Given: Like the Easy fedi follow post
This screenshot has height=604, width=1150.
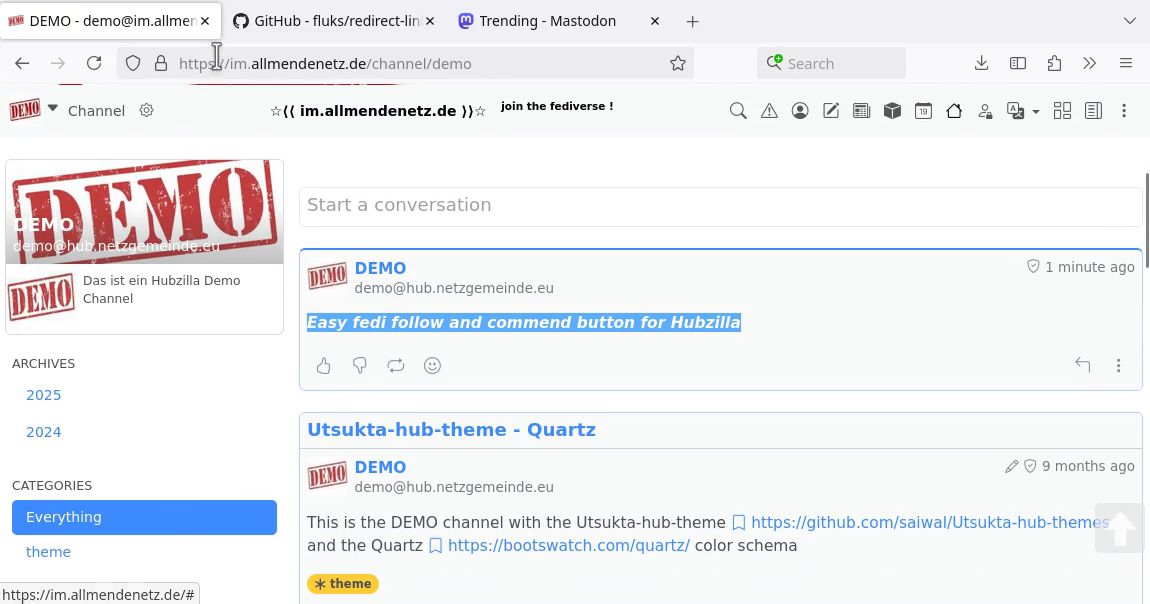Looking at the screenshot, I should point(324,366).
